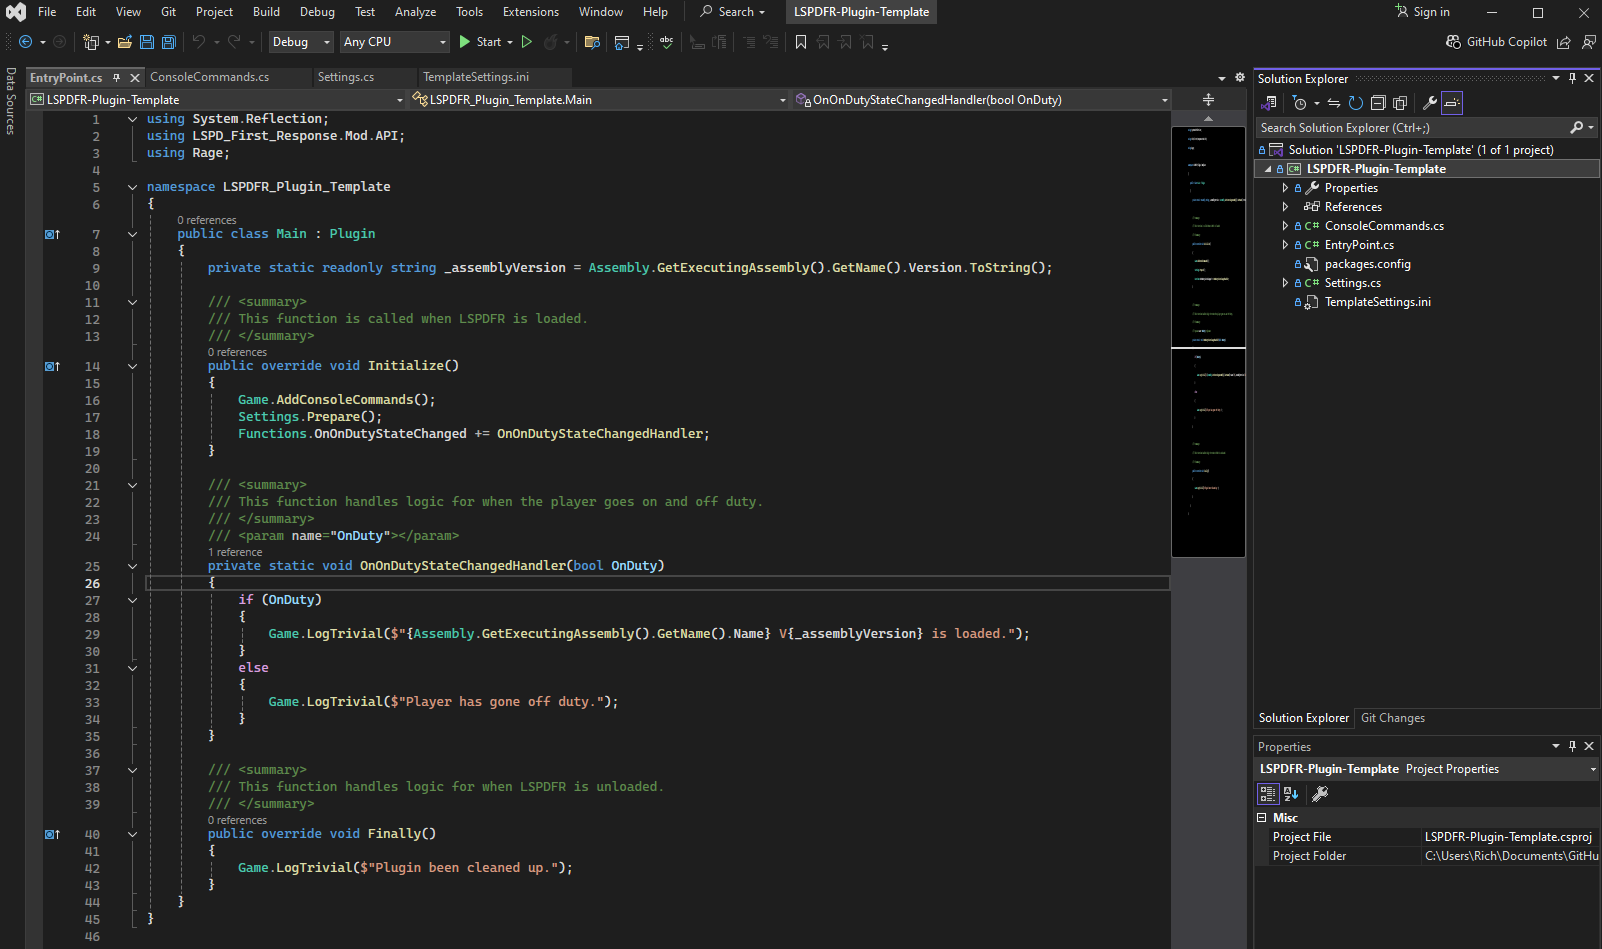Expand the References node in Solution Explorer
The height and width of the screenshot is (949, 1602).
click(1285, 207)
